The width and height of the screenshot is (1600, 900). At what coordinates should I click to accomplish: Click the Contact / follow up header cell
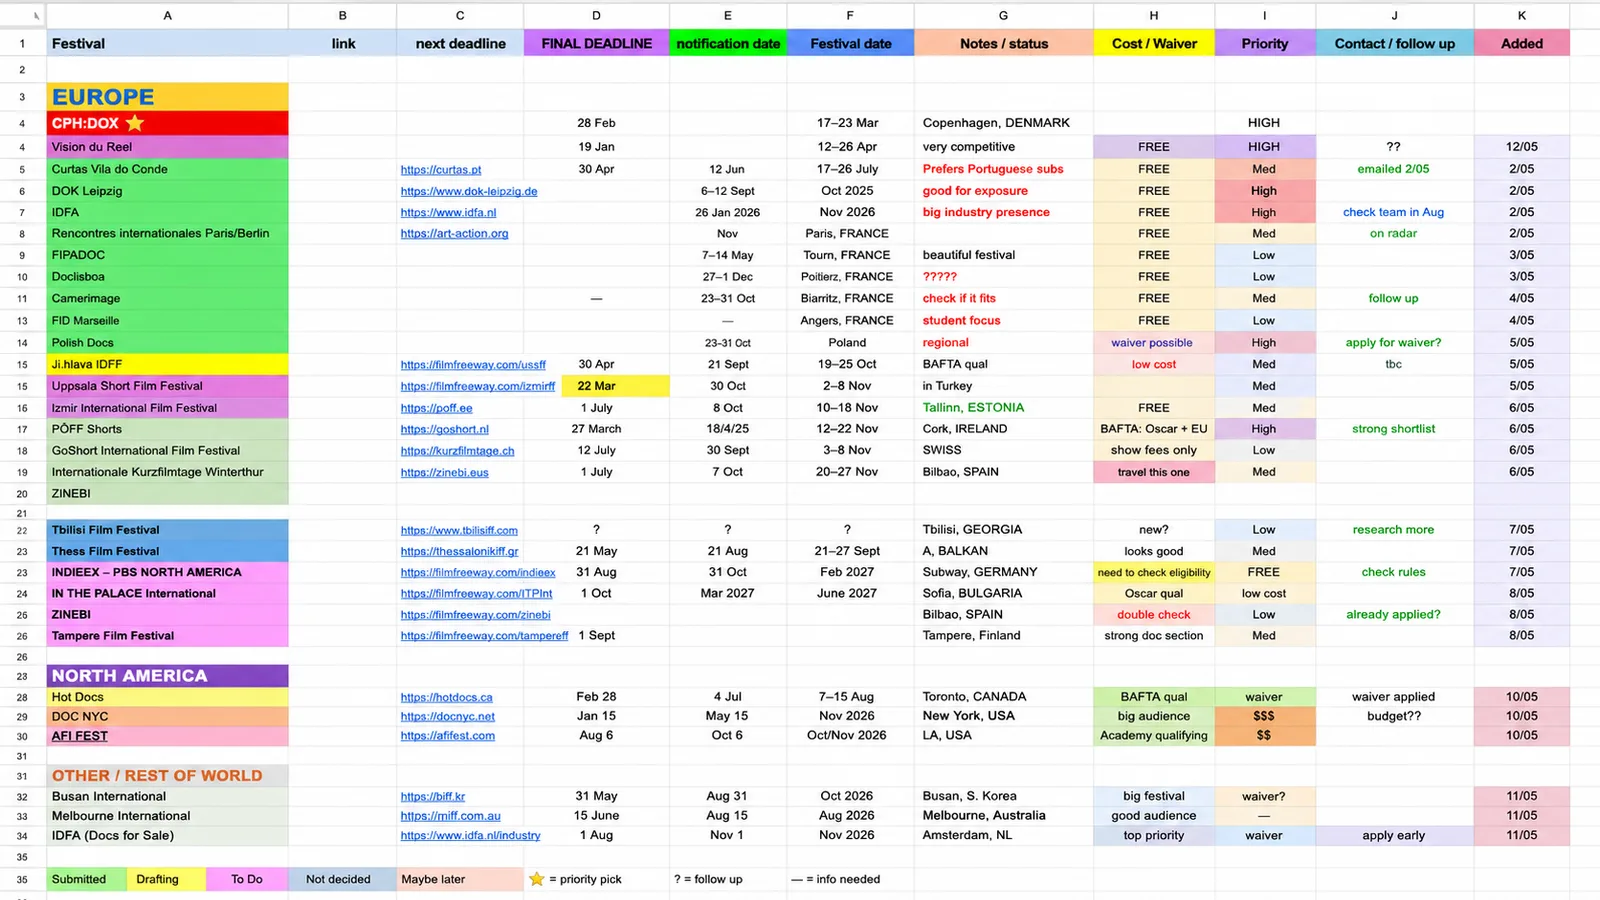pyautogui.click(x=1394, y=44)
